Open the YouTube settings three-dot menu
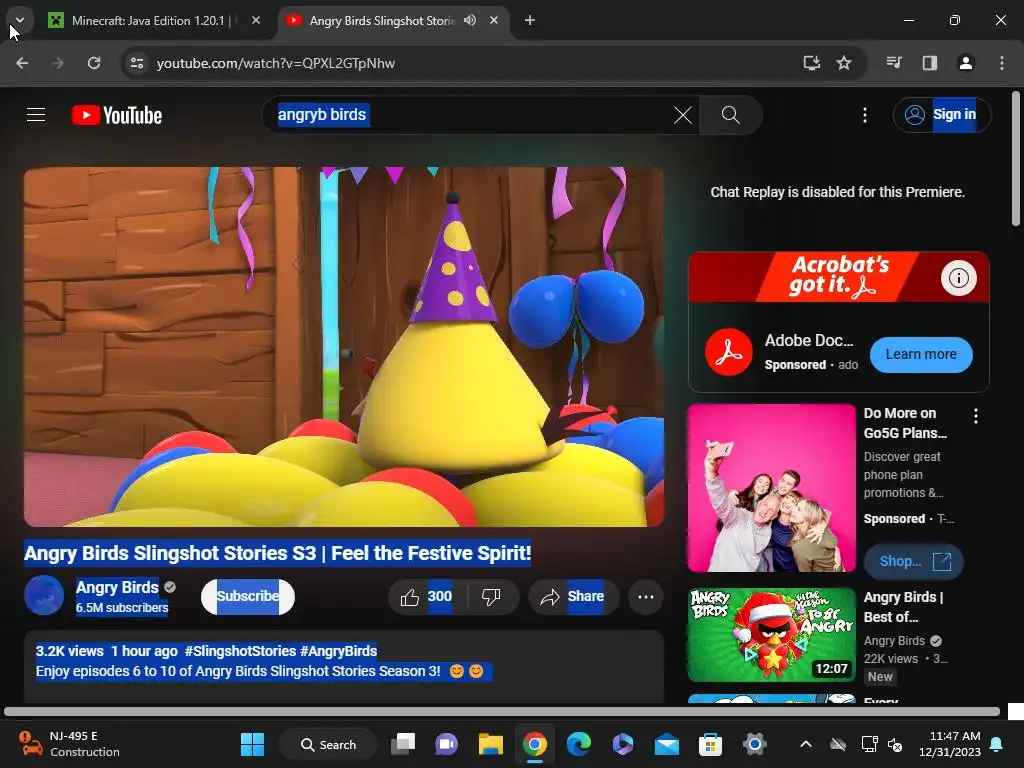This screenshot has height=768, width=1024. [x=865, y=115]
